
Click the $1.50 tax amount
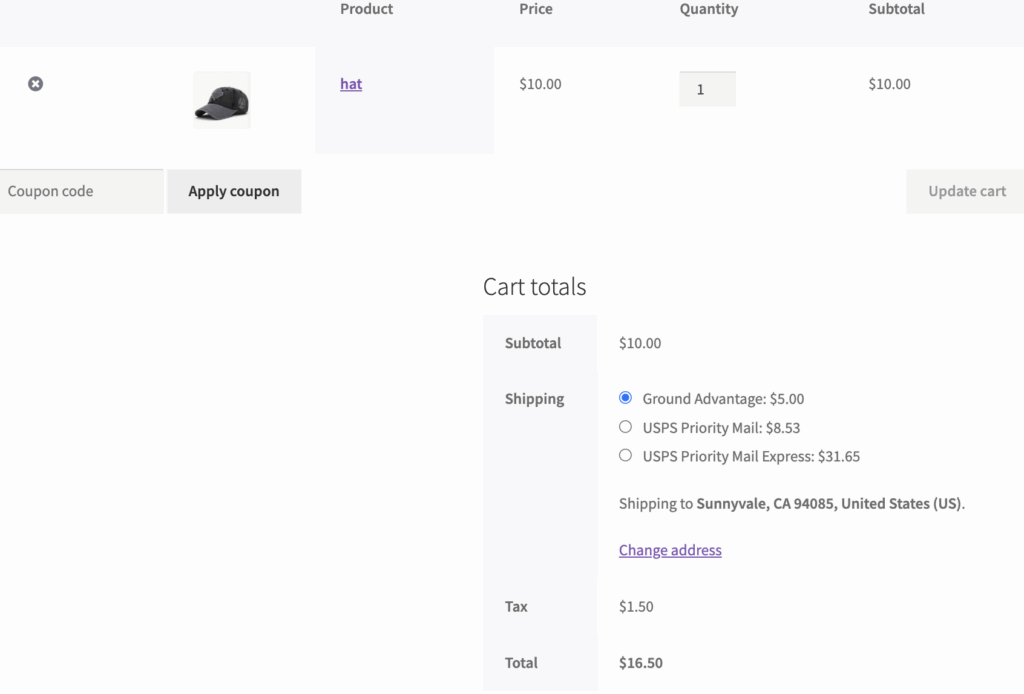tap(636, 607)
